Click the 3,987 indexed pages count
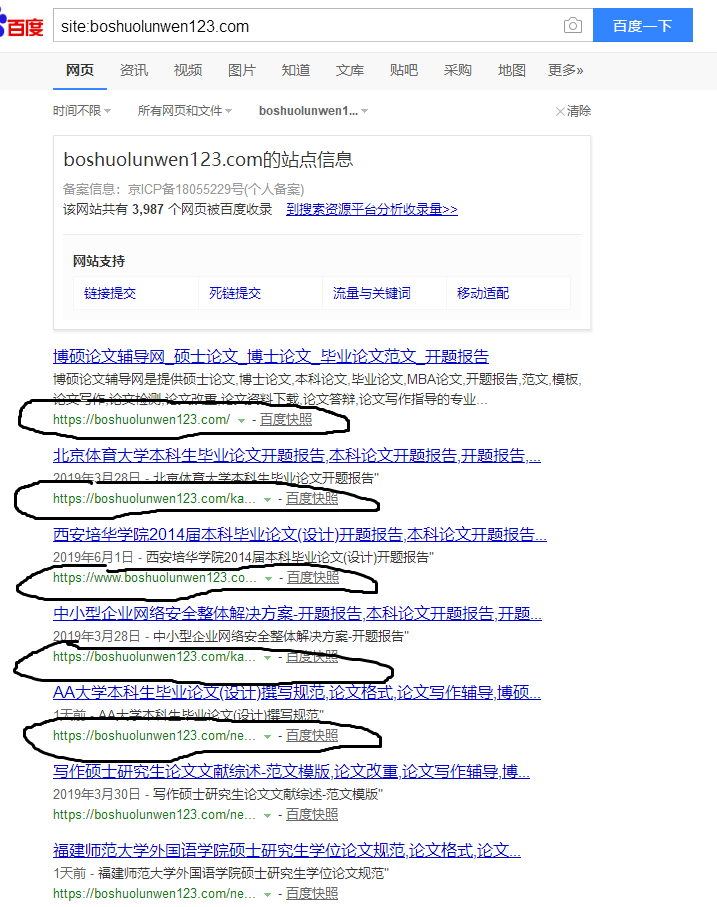This screenshot has height=907, width=717. 147,209
